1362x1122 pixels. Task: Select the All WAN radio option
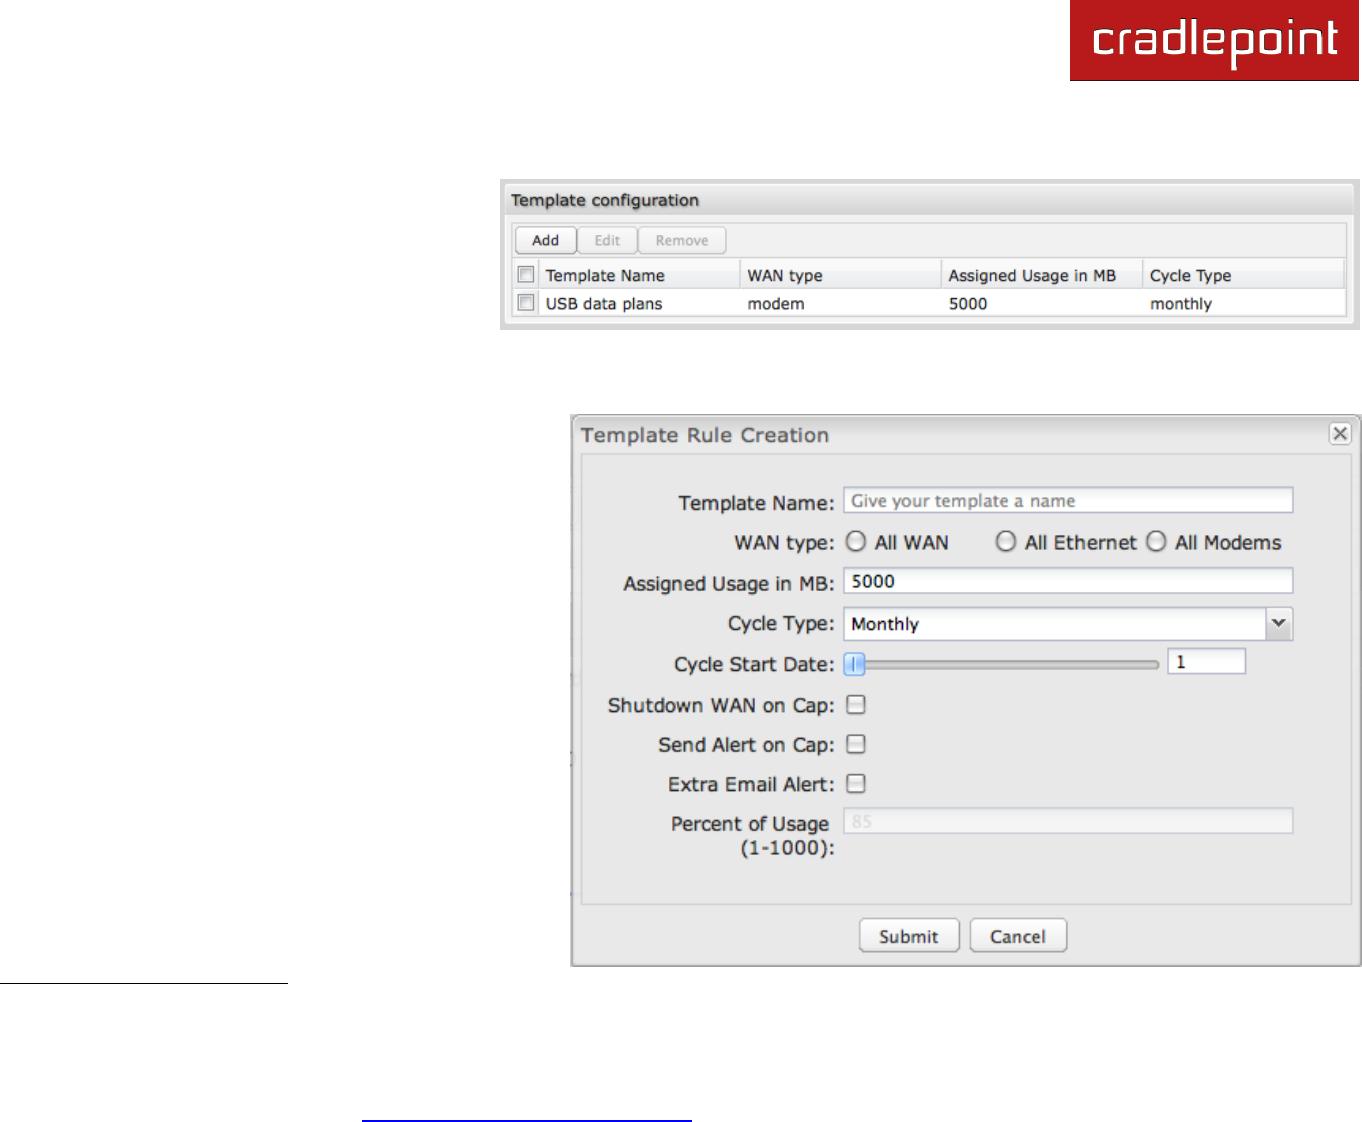856,541
